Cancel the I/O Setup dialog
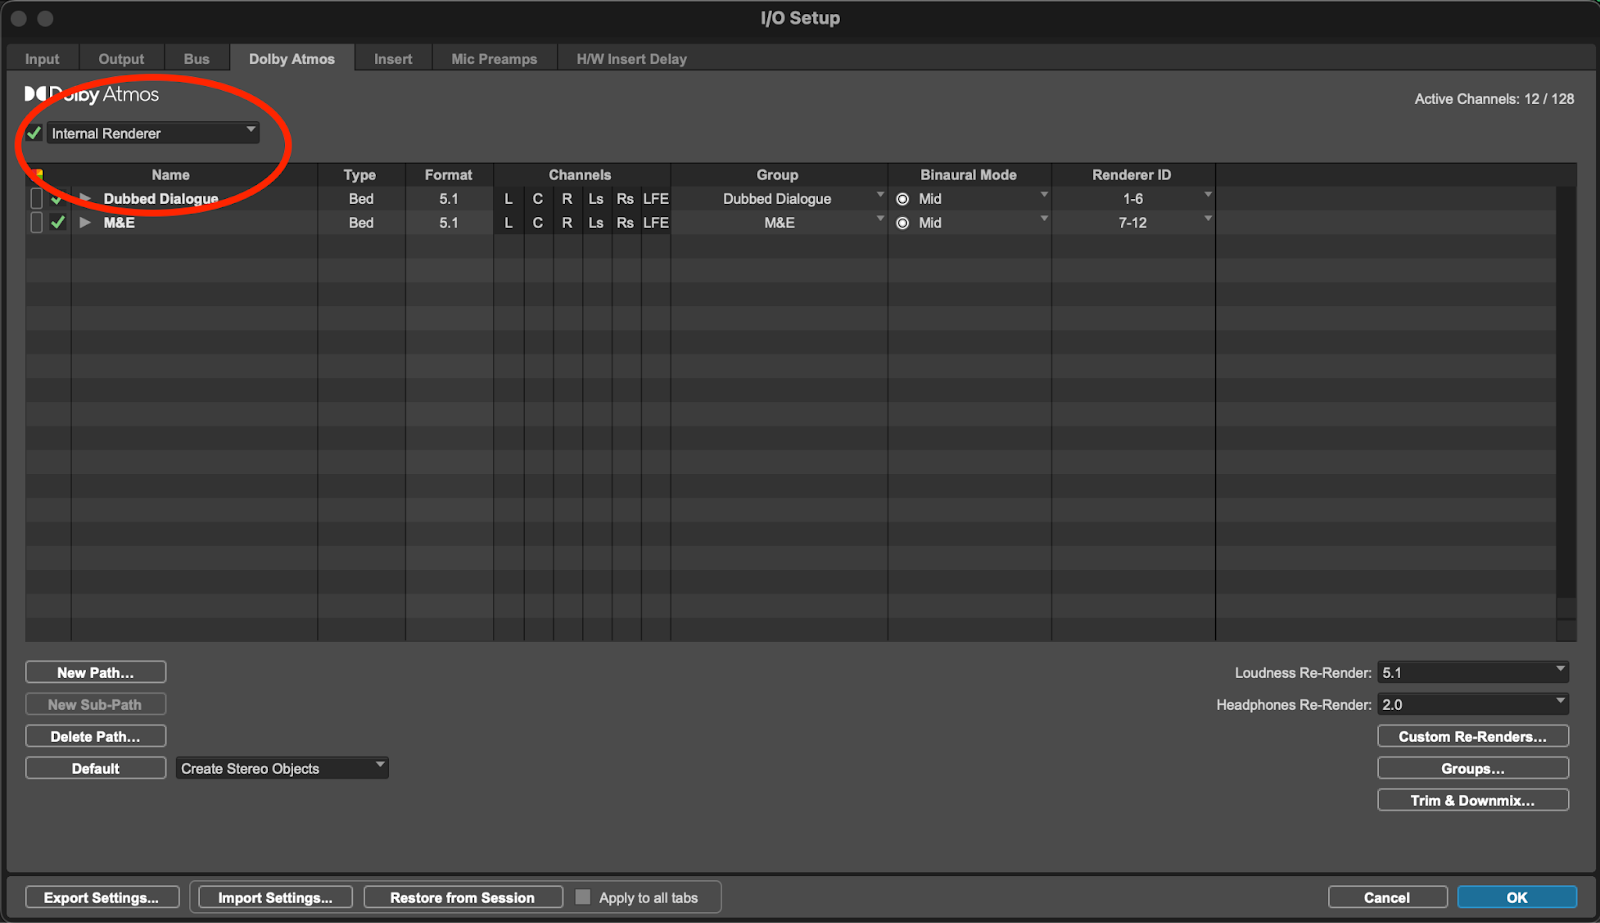1600x923 pixels. pos(1387,898)
